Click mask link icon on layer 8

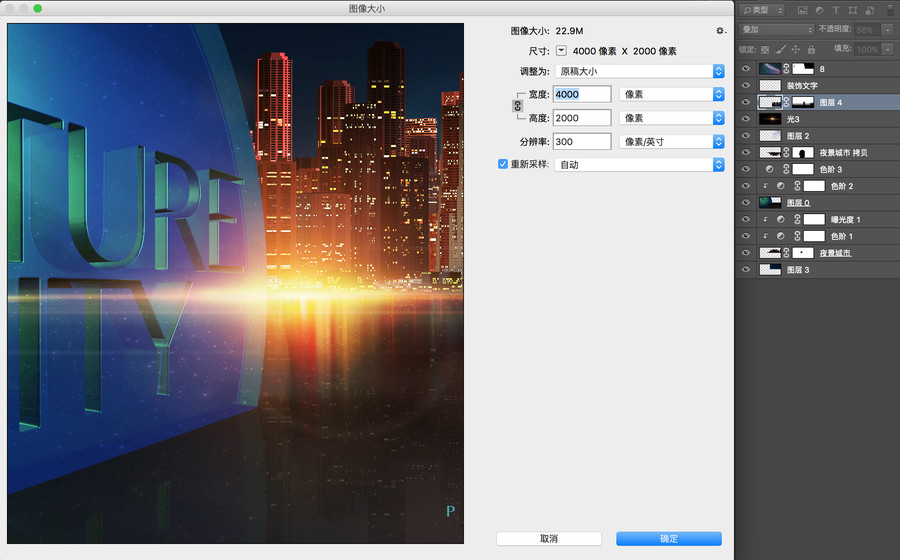pyautogui.click(x=786, y=69)
